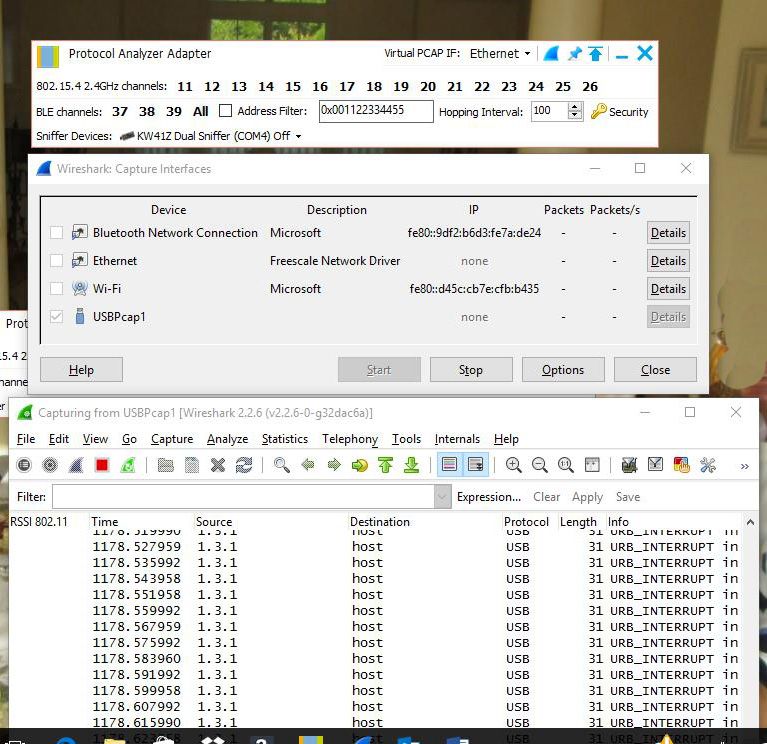Open preferences with the wrench toolbar icon
The width and height of the screenshot is (767, 744).
tap(708, 465)
